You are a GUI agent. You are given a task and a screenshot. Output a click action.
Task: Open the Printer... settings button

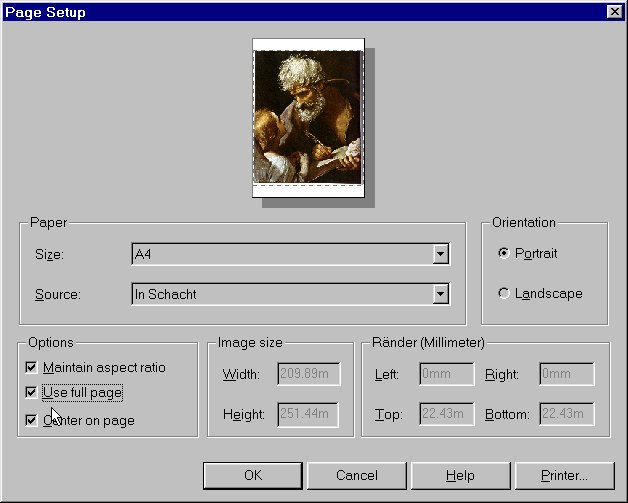564,475
